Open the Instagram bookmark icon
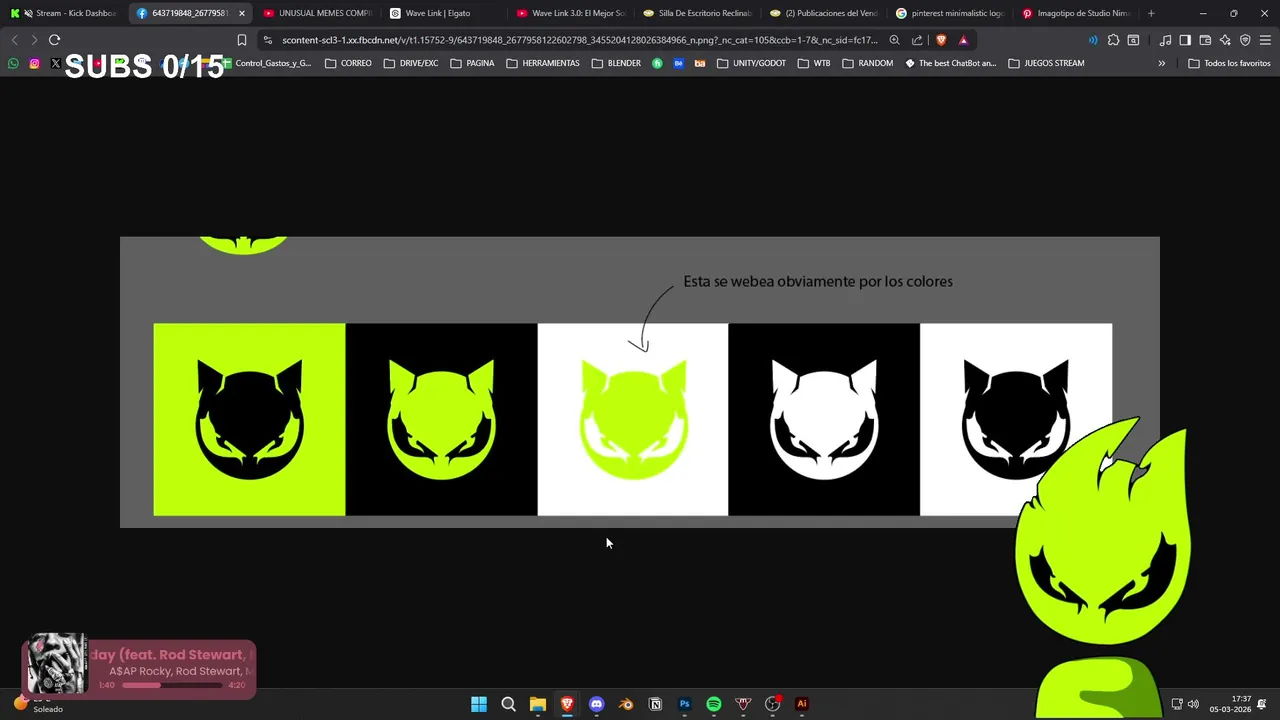Image resolution: width=1280 pixels, height=720 pixels. pos(34,63)
